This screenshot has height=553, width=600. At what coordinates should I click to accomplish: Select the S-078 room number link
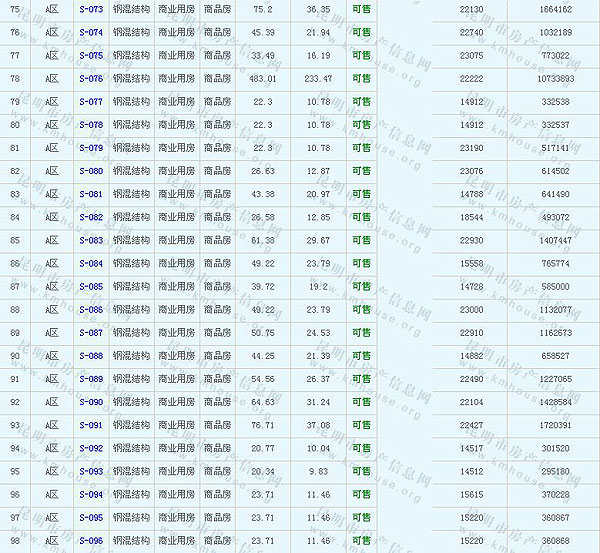(90, 125)
